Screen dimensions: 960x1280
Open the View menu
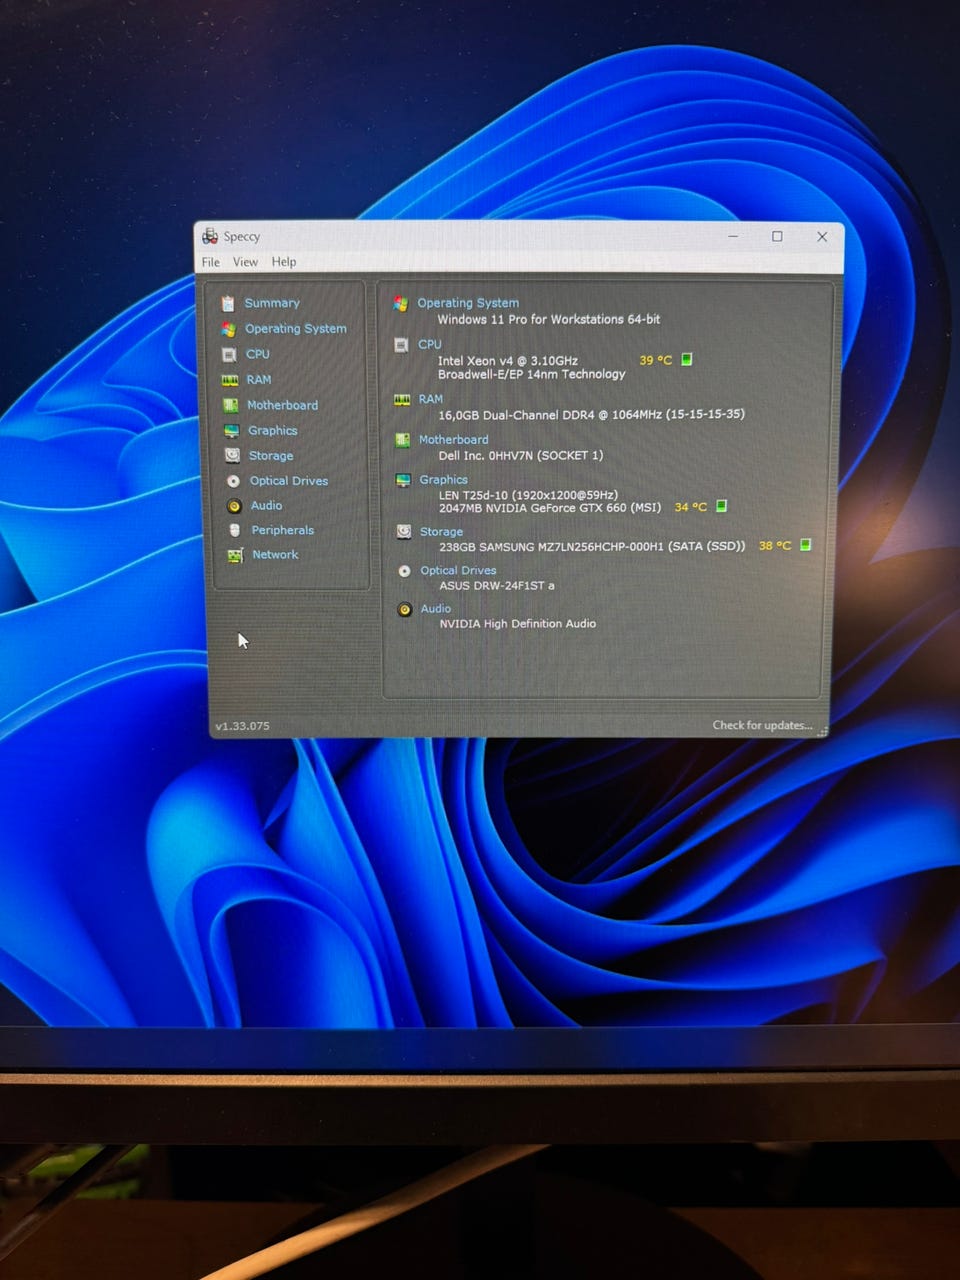[x=245, y=262]
